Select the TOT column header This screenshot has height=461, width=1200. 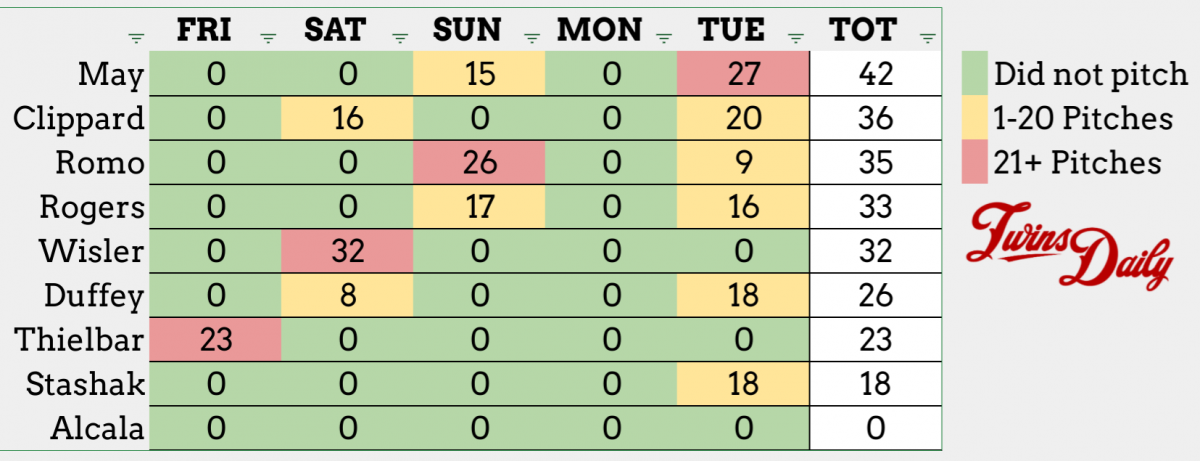point(863,30)
